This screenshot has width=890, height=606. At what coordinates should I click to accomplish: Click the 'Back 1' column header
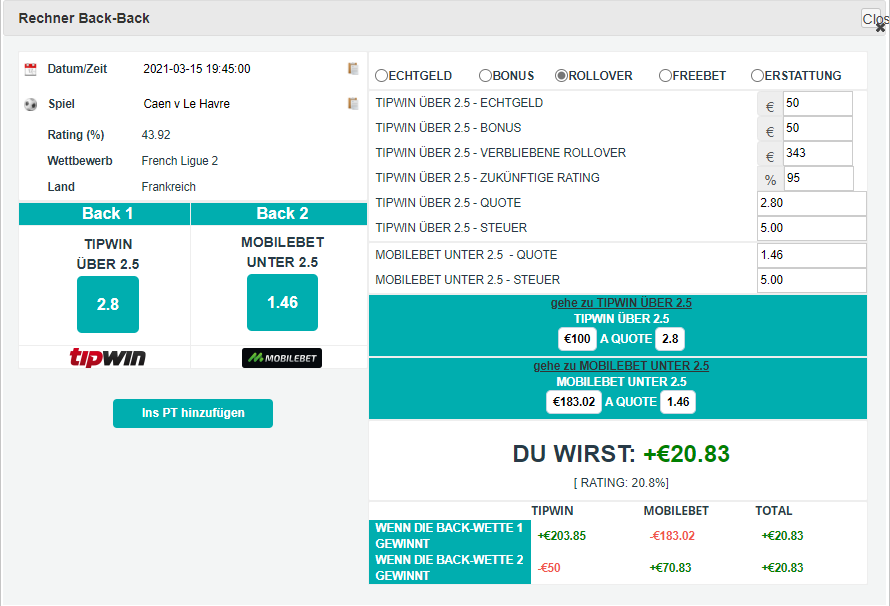pos(105,213)
